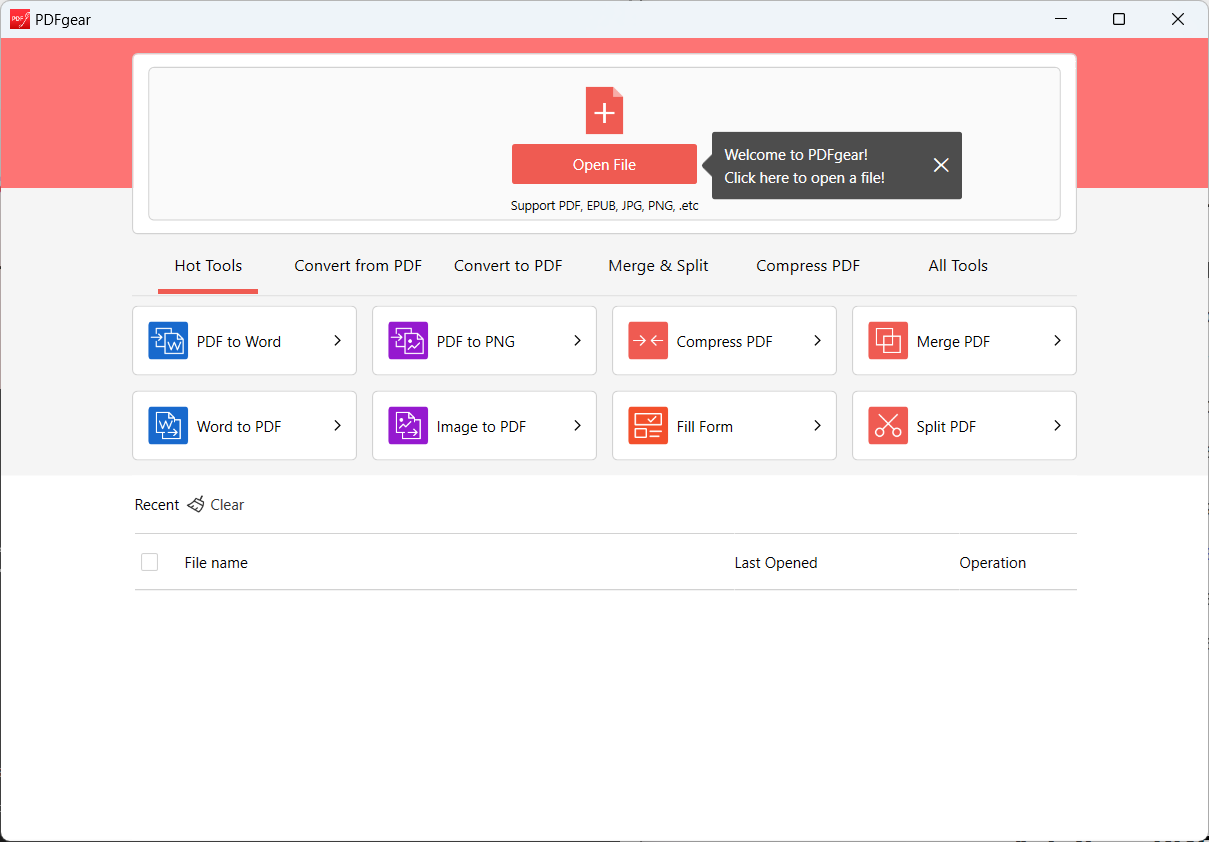Click the Recent label
The image size is (1209, 842).
coord(157,505)
